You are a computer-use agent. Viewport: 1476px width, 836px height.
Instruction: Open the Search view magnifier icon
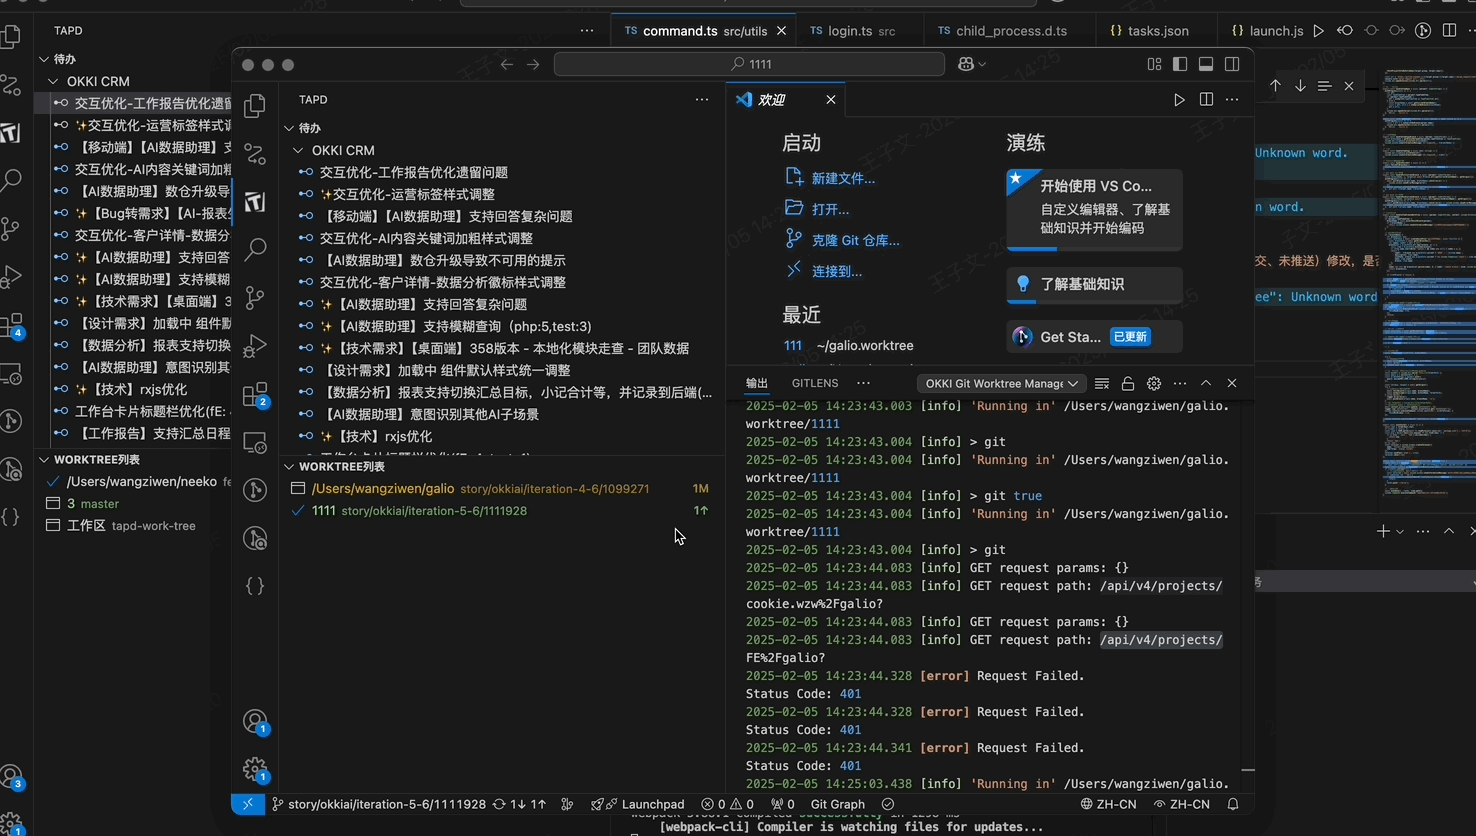(255, 249)
